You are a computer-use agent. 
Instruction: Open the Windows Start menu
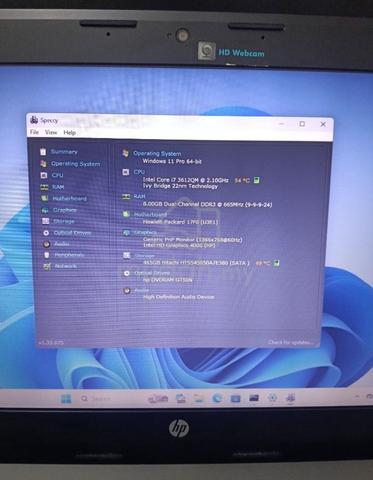66,398
